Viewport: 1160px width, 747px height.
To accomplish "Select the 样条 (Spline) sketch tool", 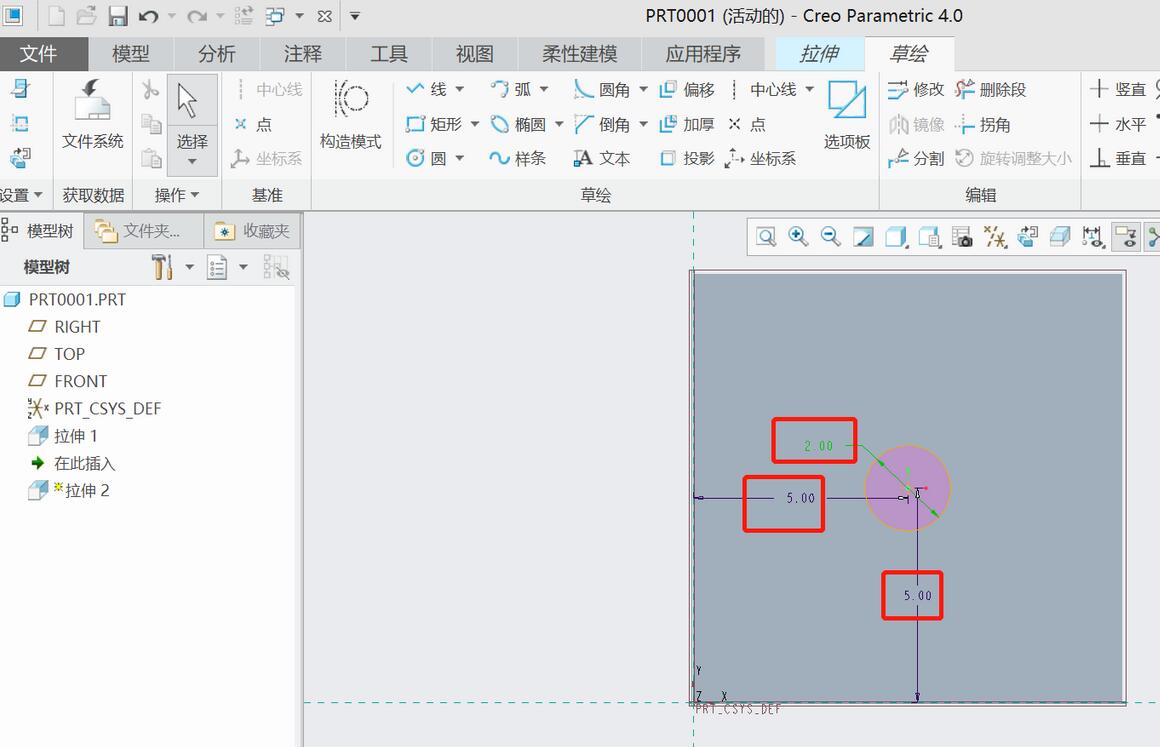I will point(518,158).
